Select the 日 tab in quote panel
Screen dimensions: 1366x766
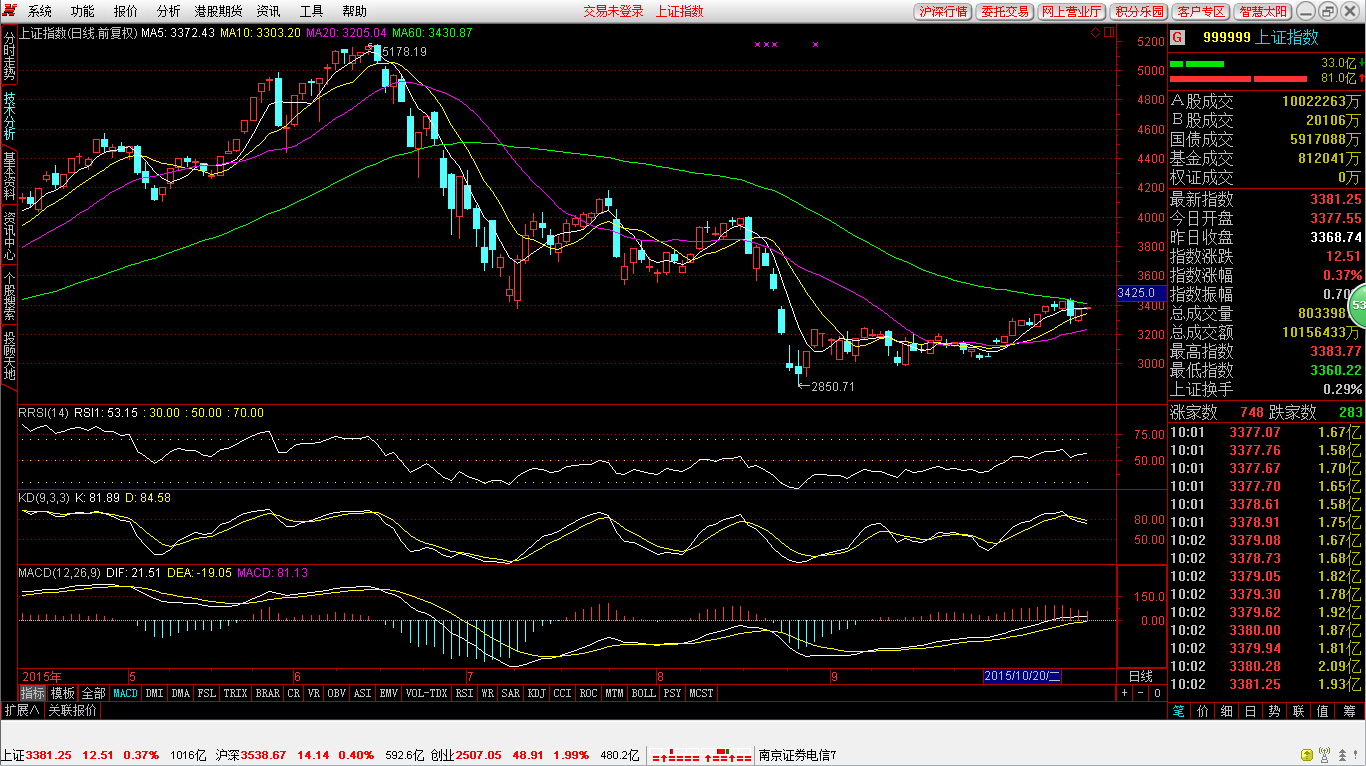1251,711
